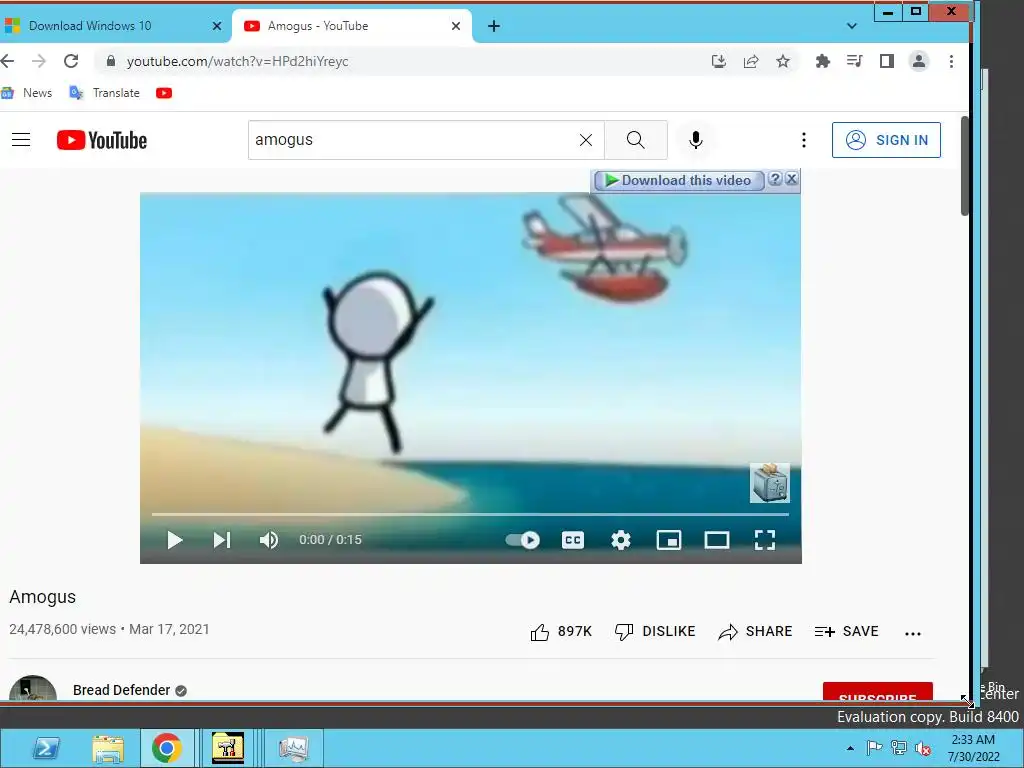
Task: Open more actions ellipsis under video
Action: pyautogui.click(x=913, y=633)
